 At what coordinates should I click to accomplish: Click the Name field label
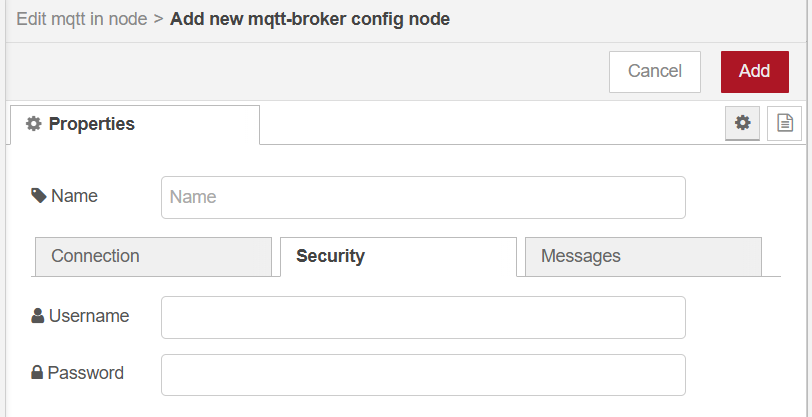click(x=74, y=196)
